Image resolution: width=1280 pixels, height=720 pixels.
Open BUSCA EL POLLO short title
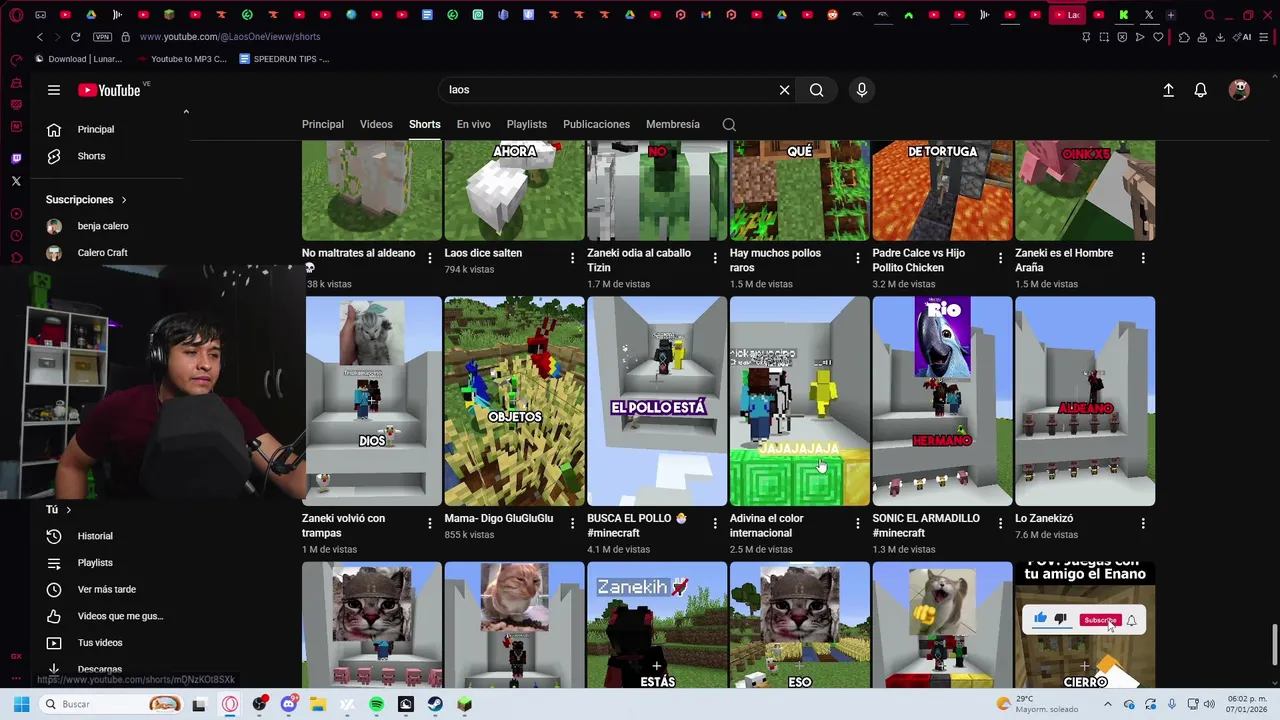click(x=635, y=526)
